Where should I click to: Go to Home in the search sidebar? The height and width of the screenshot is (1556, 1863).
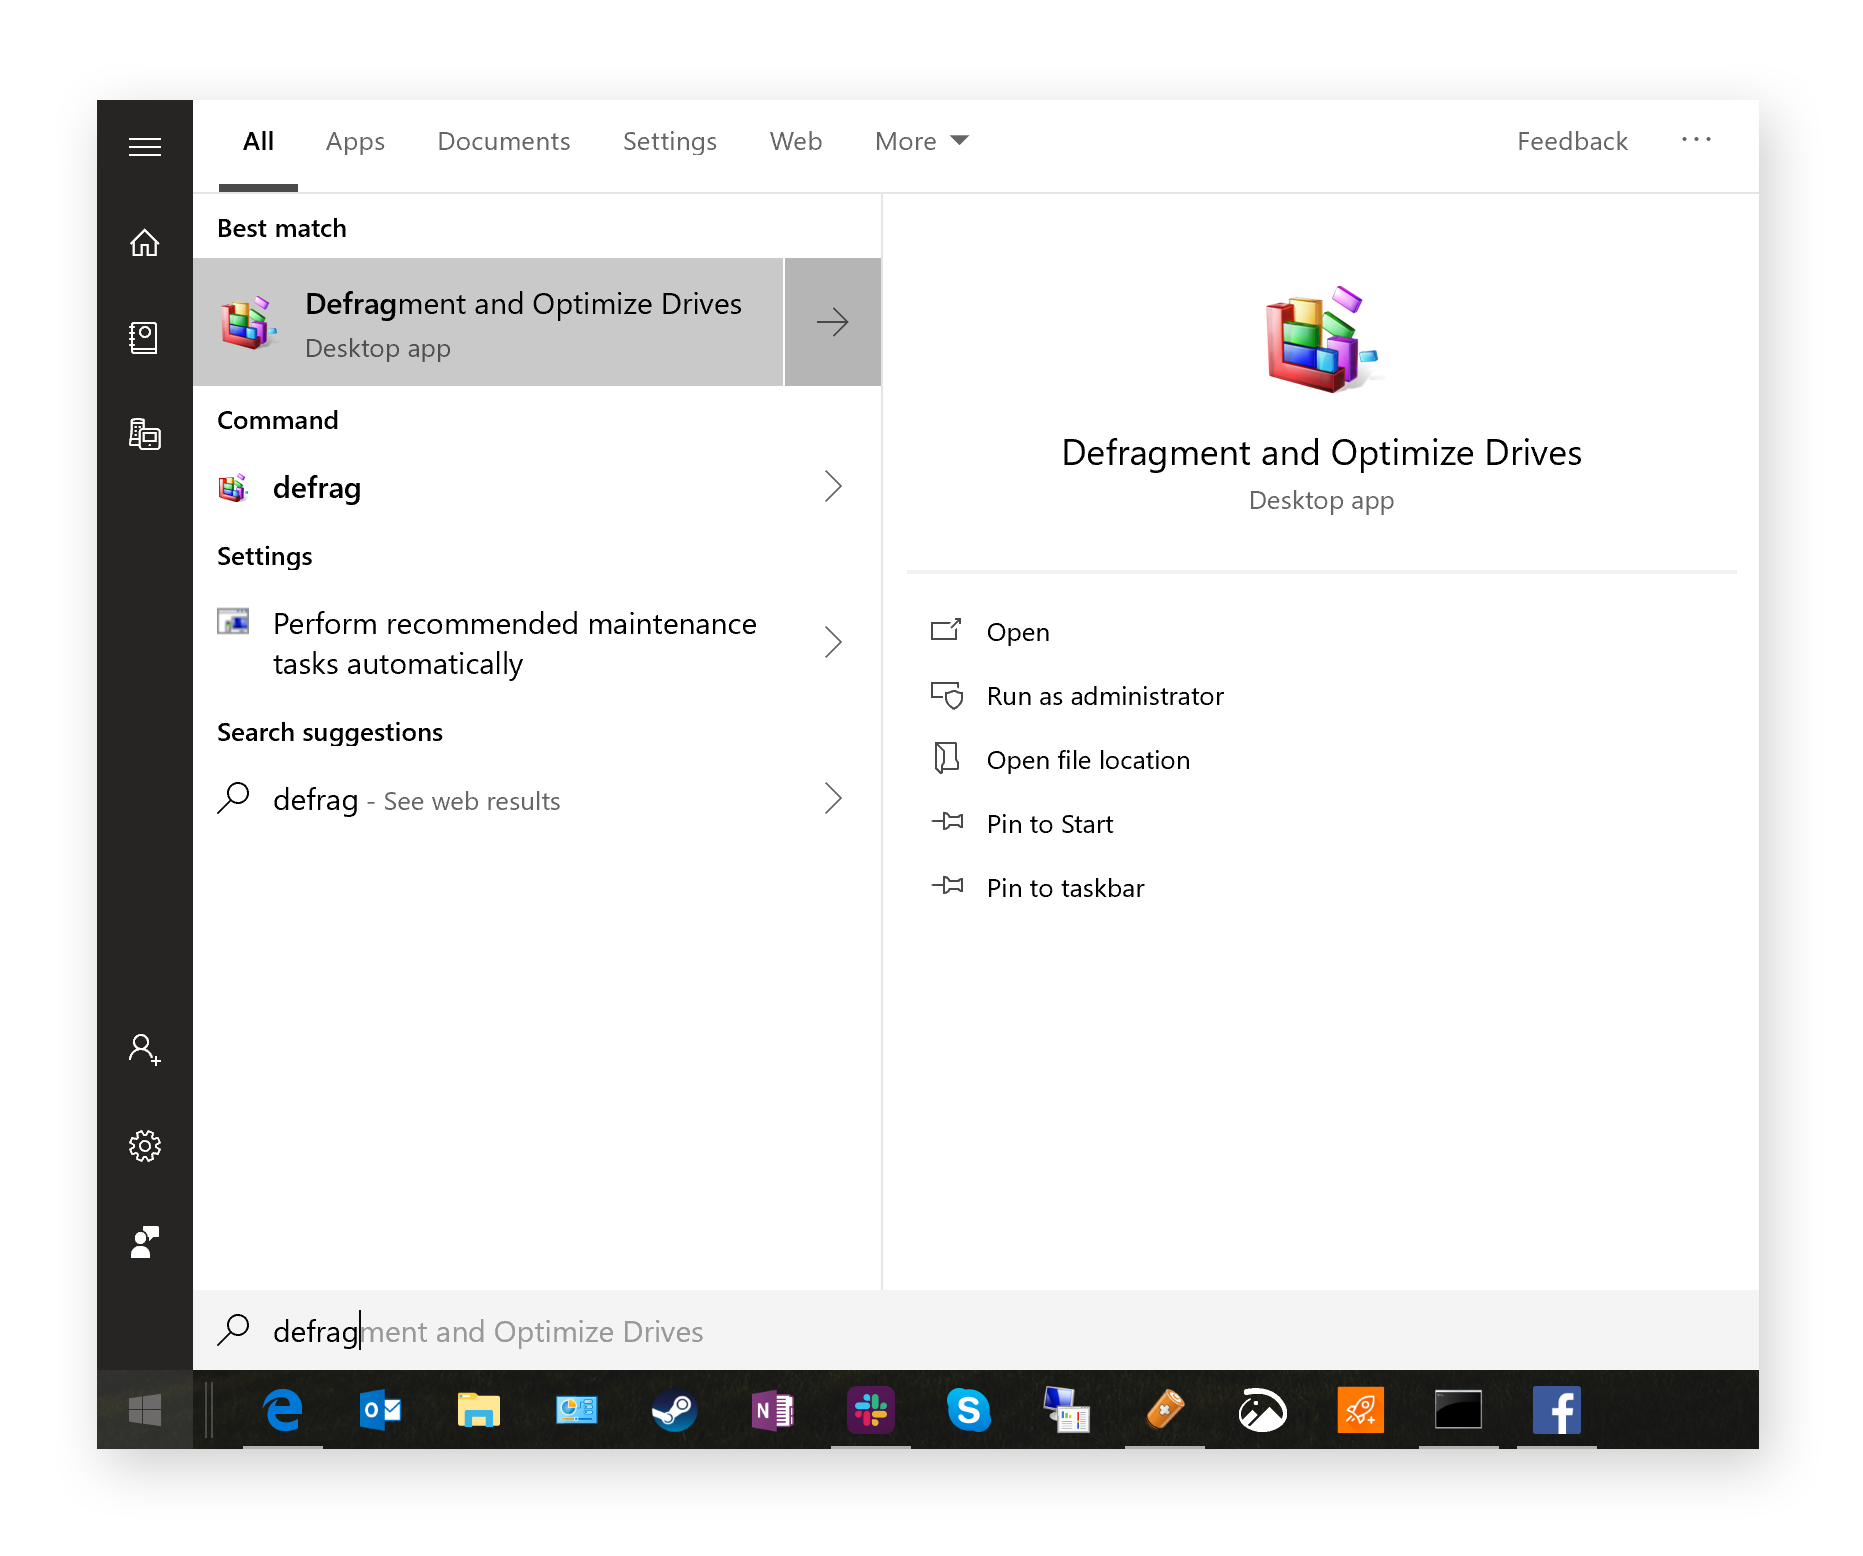[x=145, y=243]
